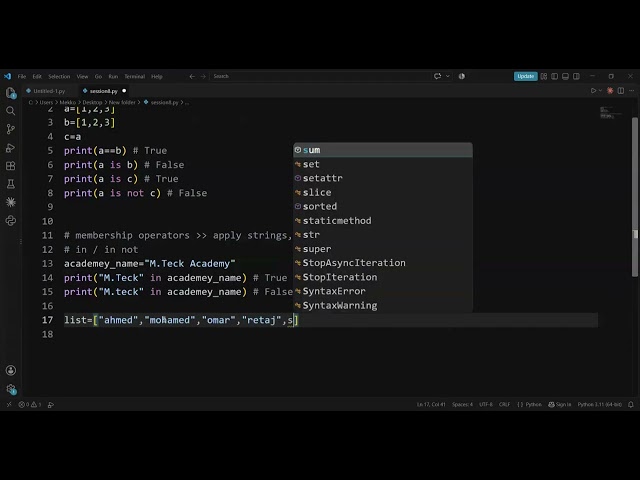Go back with the left arrow

(192, 76)
